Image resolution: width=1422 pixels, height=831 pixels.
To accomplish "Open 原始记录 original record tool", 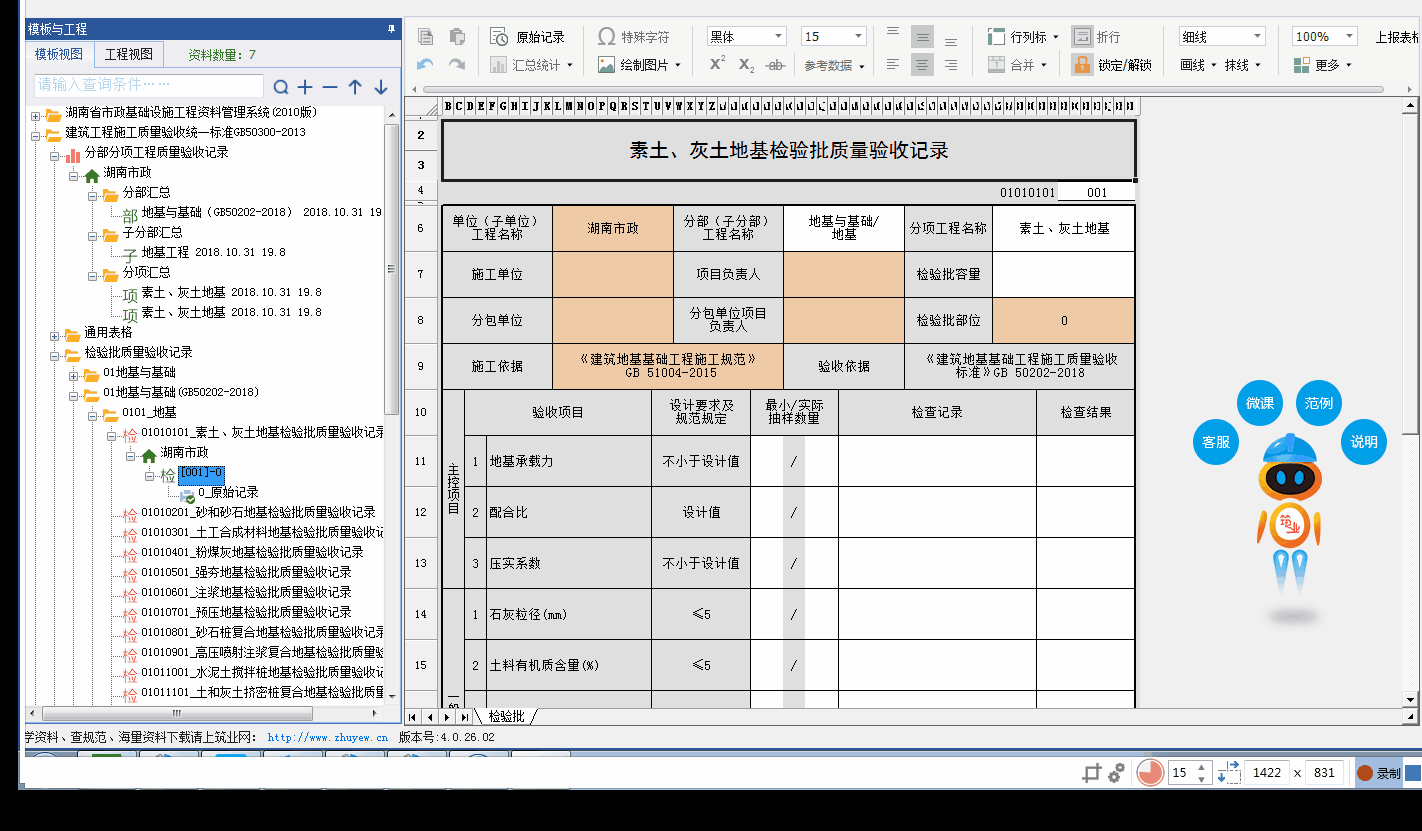I will pos(528,37).
